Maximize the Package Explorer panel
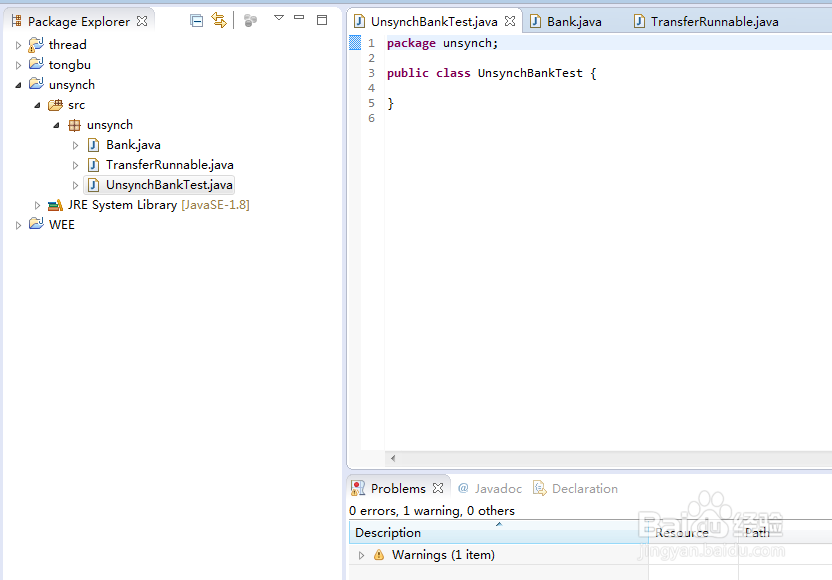This screenshot has width=832, height=580. pos(322,20)
